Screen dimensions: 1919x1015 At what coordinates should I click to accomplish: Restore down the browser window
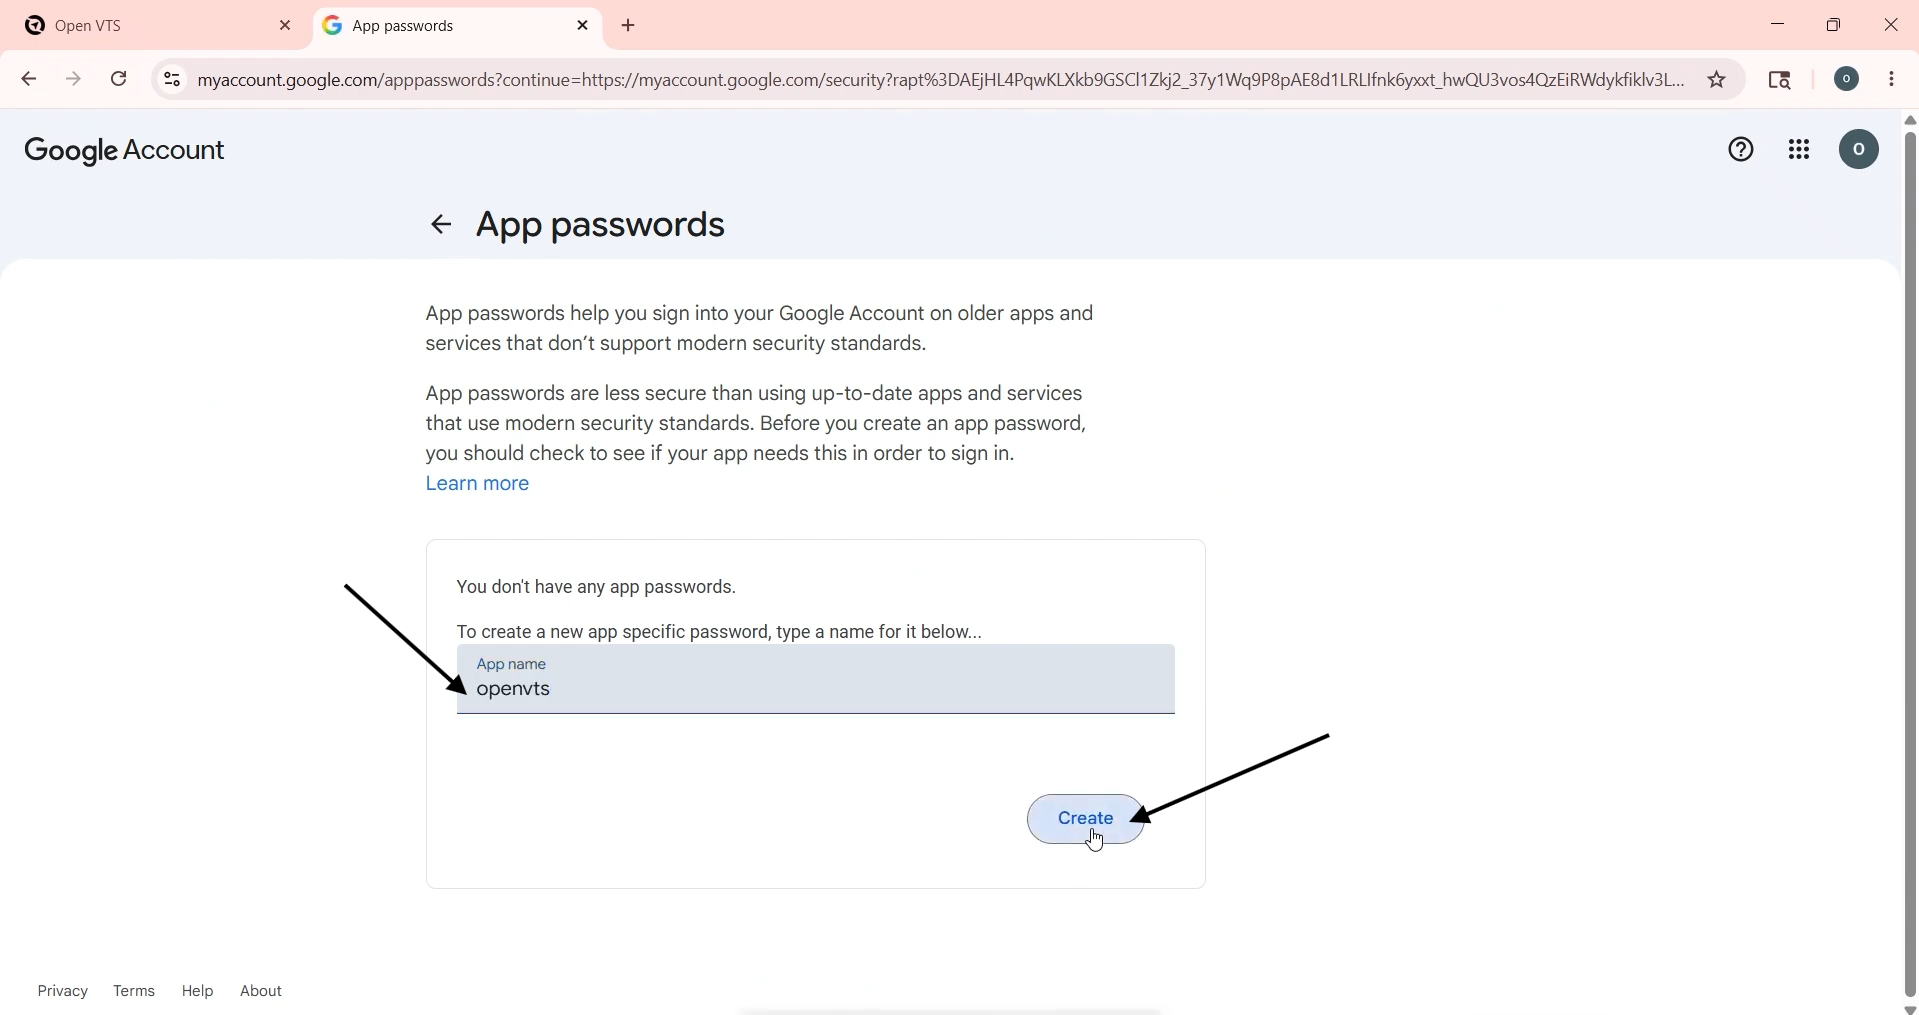(x=1834, y=25)
